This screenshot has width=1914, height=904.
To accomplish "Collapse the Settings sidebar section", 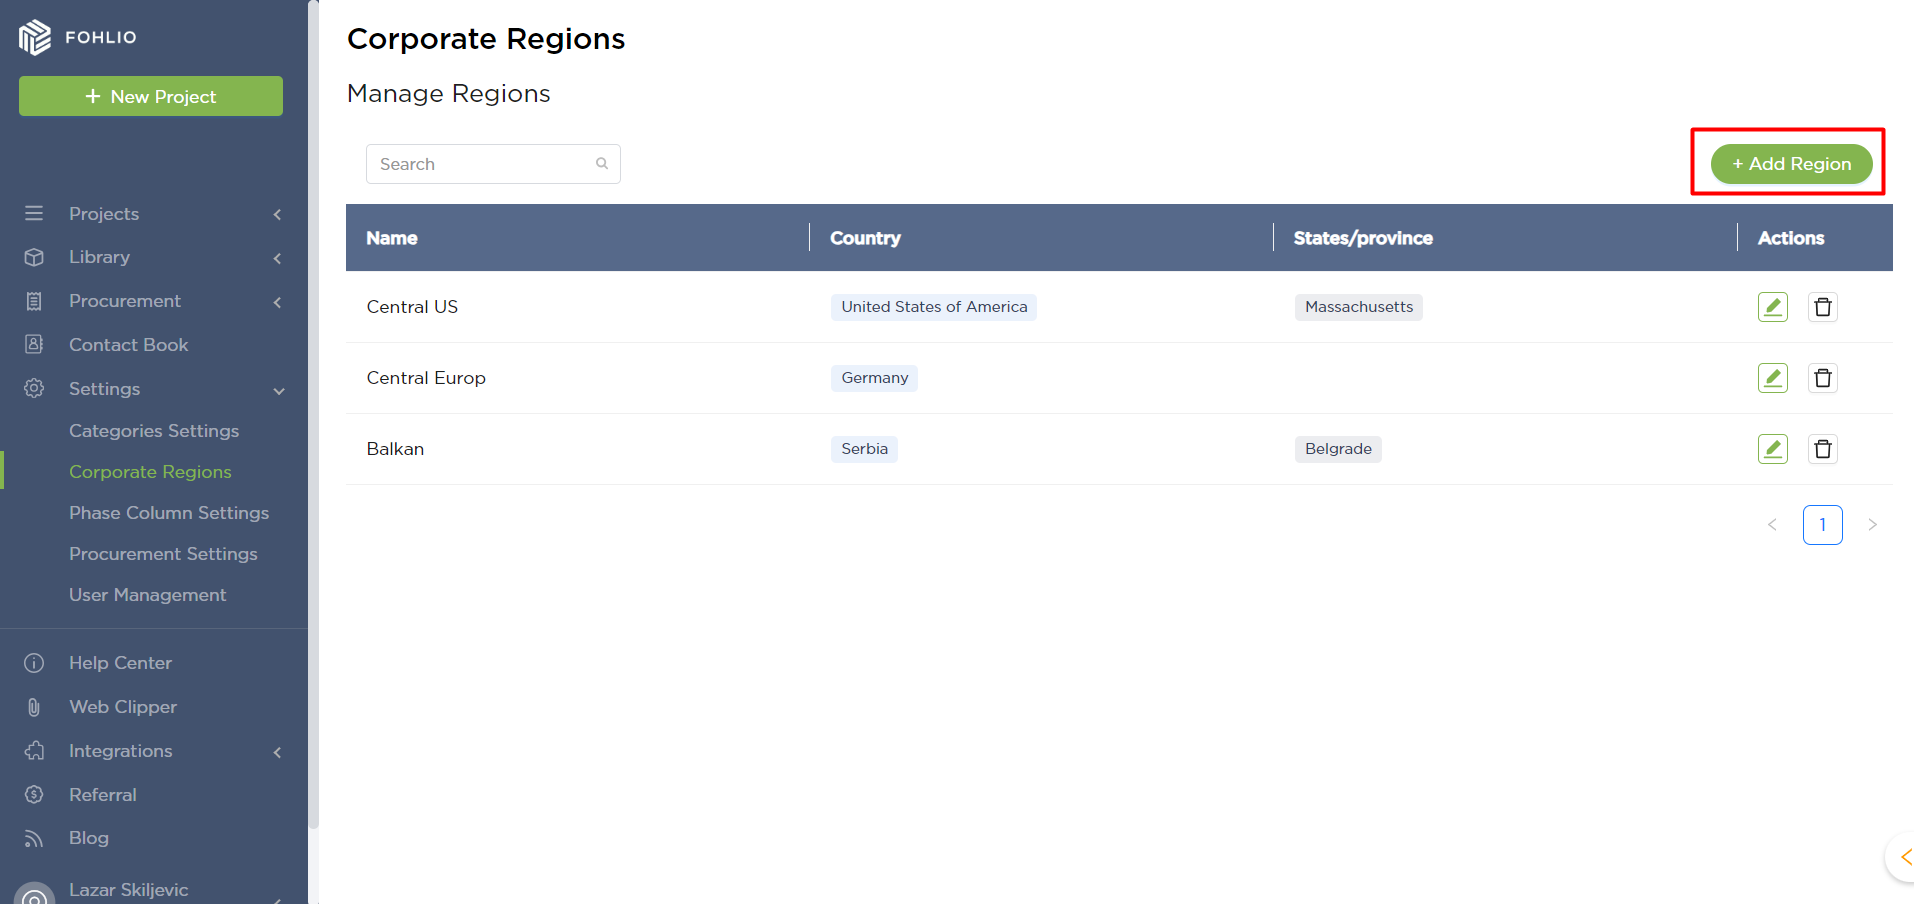I will click(104, 389).
